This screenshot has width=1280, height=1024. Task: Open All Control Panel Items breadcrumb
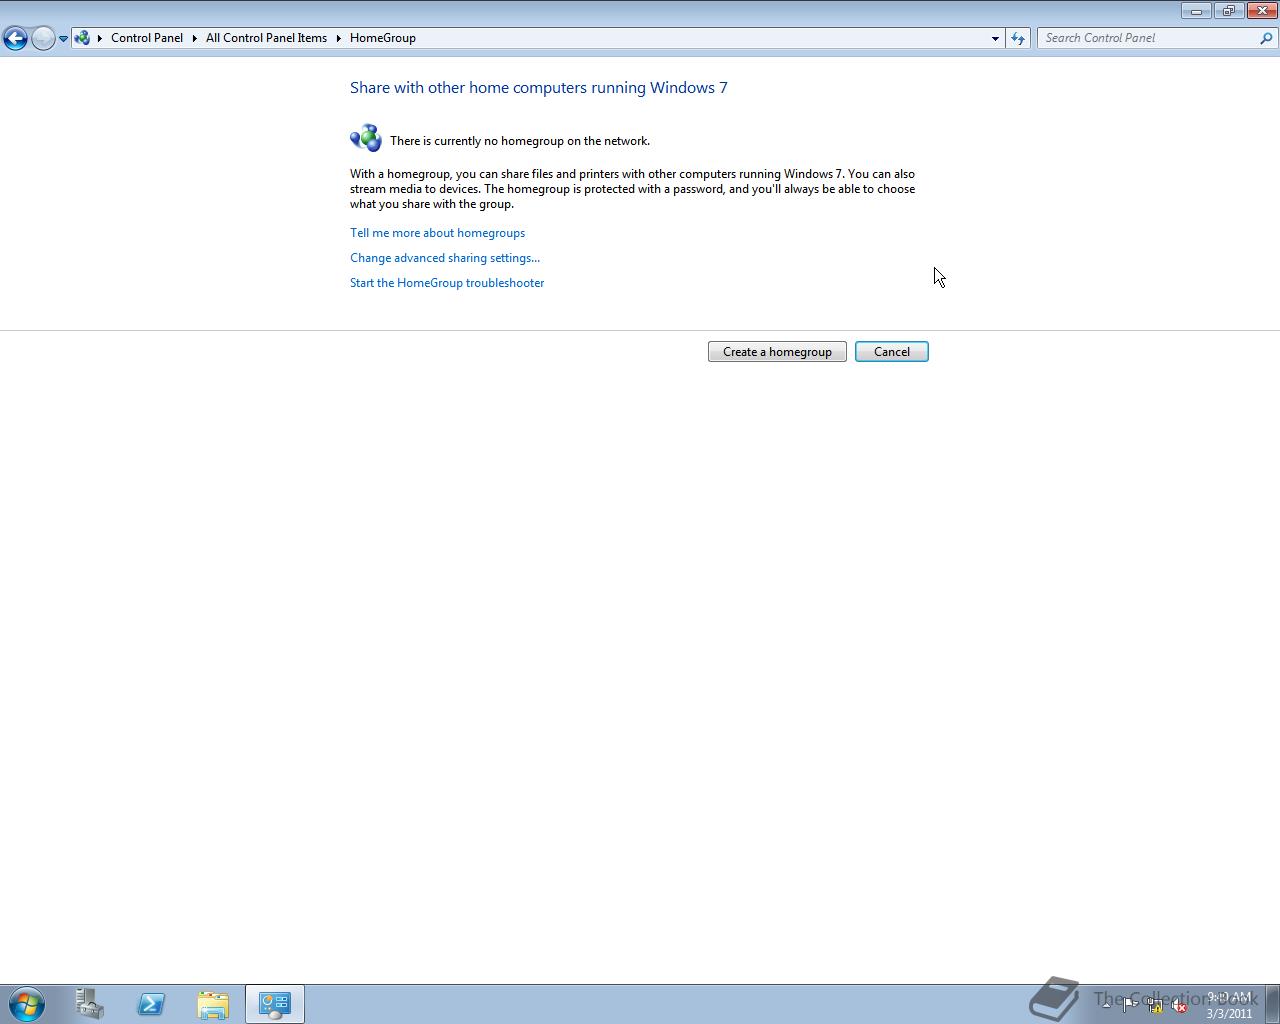(x=266, y=38)
